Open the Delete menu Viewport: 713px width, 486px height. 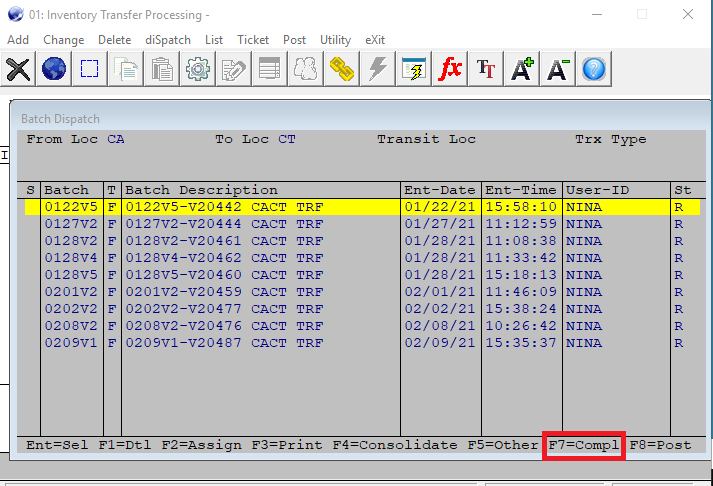tap(115, 40)
